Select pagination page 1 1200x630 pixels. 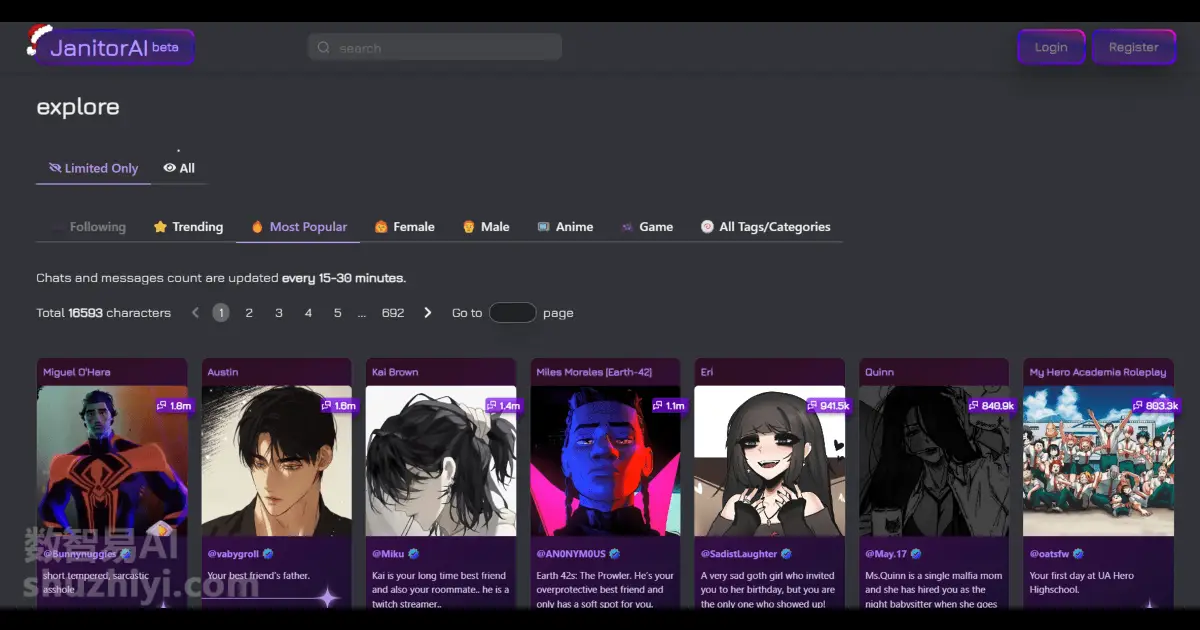pos(221,313)
